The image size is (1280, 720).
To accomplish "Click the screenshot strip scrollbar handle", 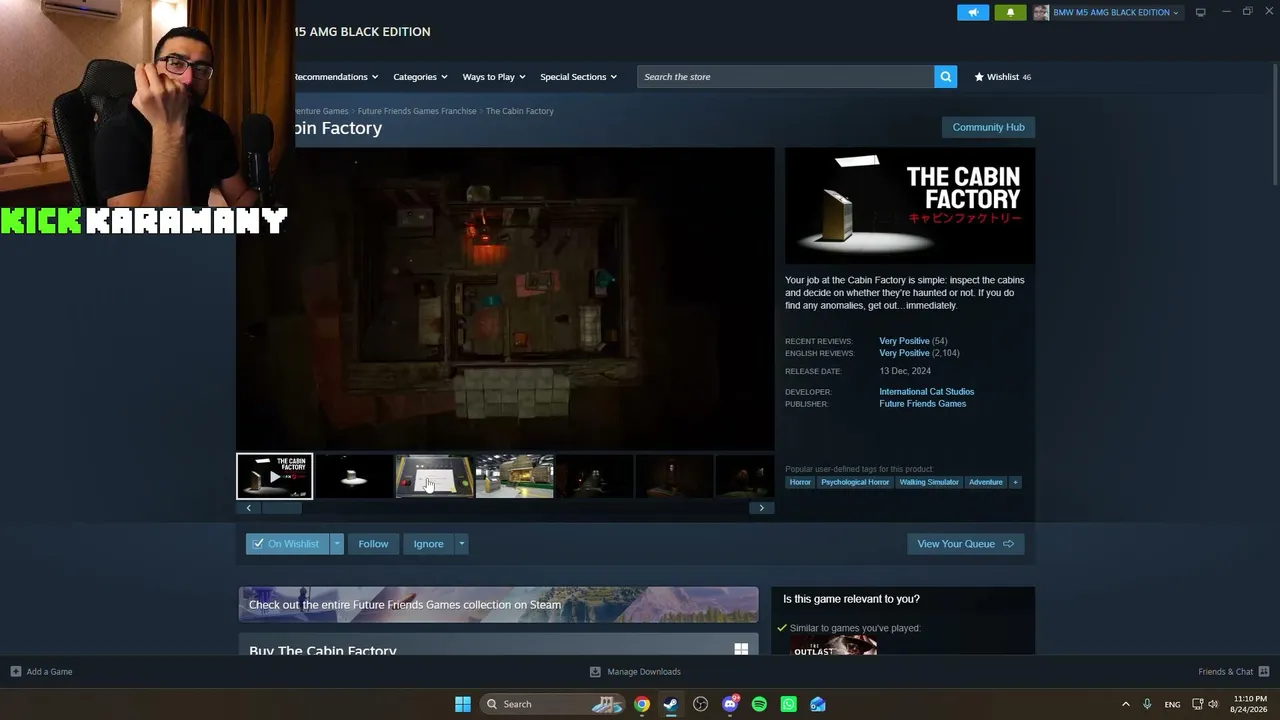I will pos(281,508).
